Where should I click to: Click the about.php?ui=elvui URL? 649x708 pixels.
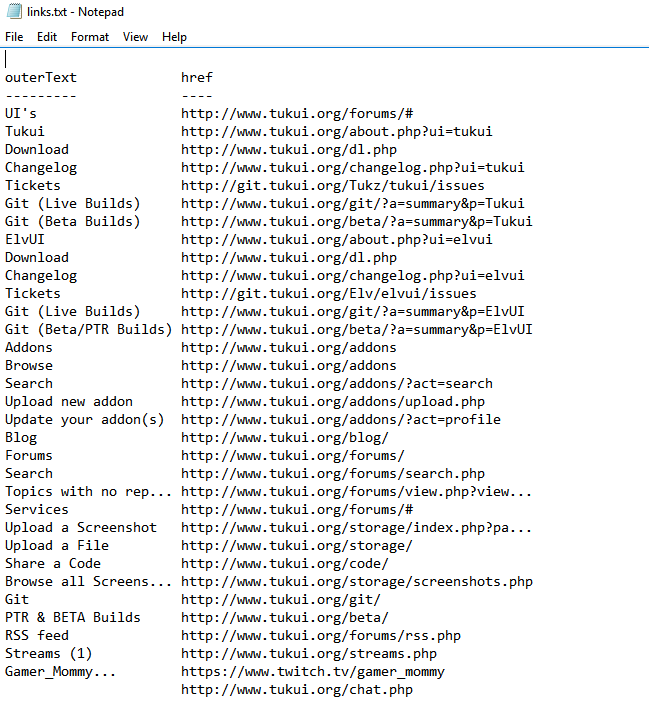[x=336, y=240]
